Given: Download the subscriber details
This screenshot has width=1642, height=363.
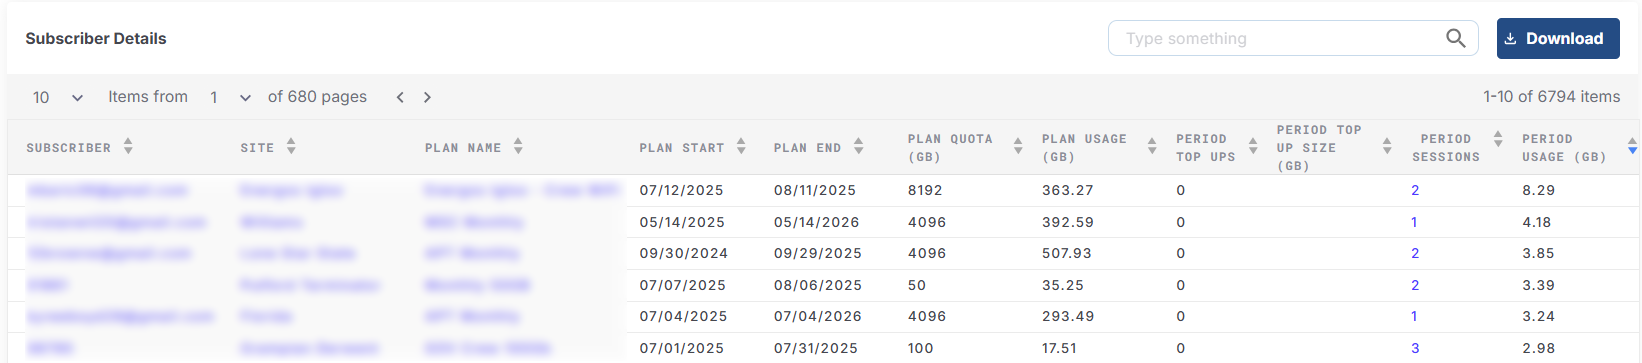Looking at the screenshot, I should pos(1558,38).
